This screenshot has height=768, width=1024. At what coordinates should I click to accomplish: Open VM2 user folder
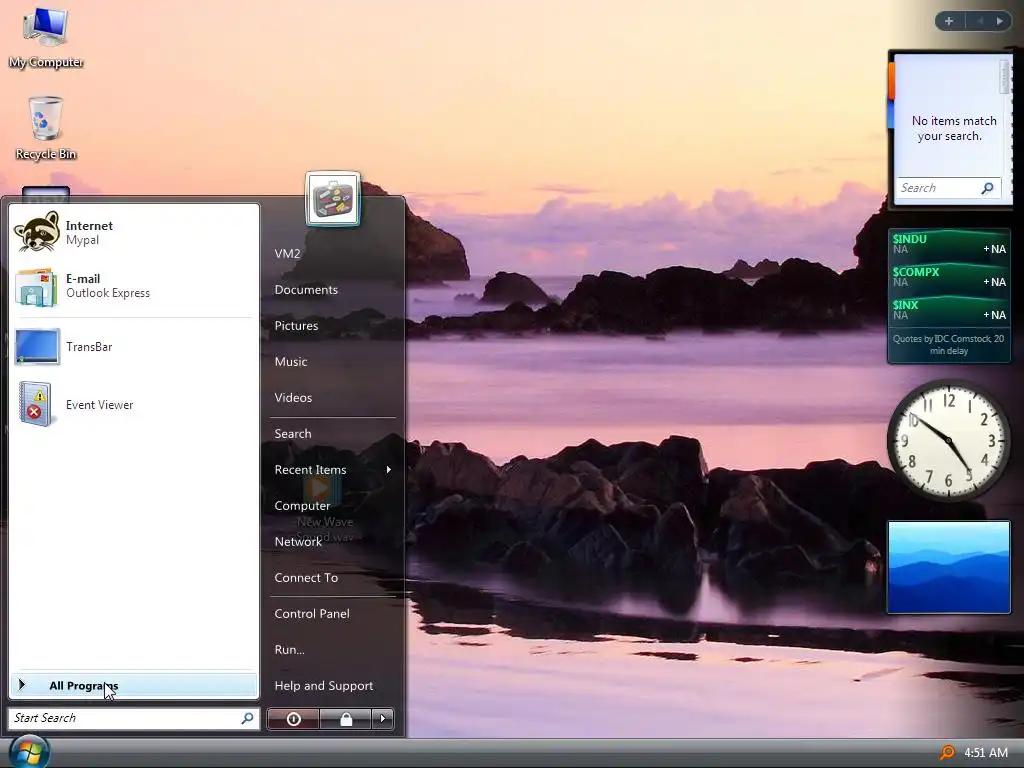[x=287, y=253]
